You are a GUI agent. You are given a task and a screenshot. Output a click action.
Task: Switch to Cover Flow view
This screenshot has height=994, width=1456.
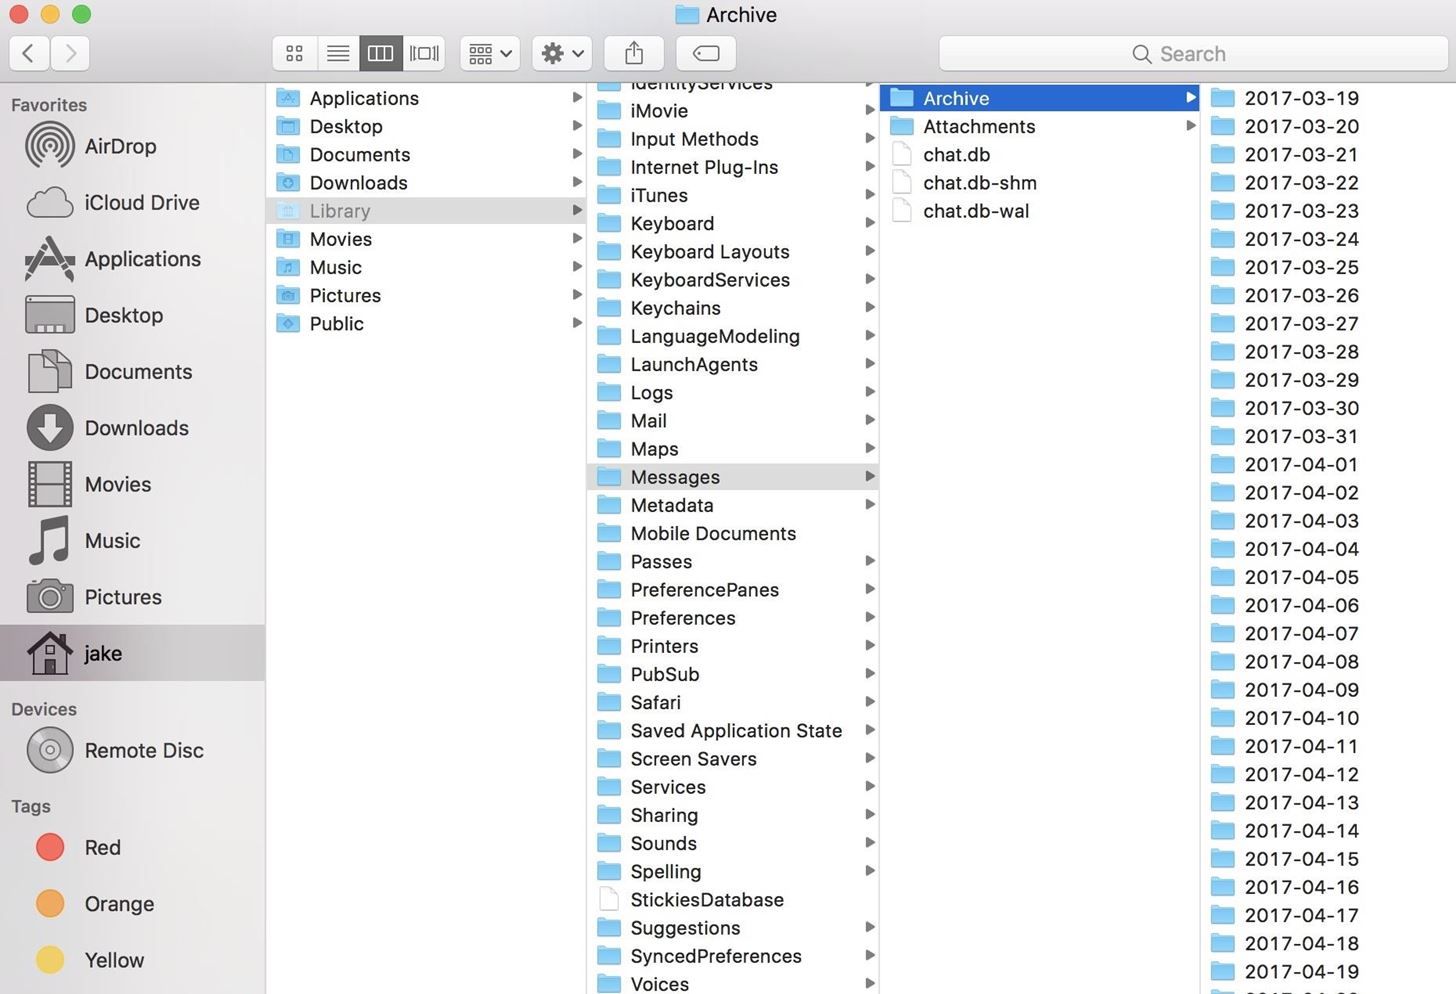pyautogui.click(x=424, y=53)
